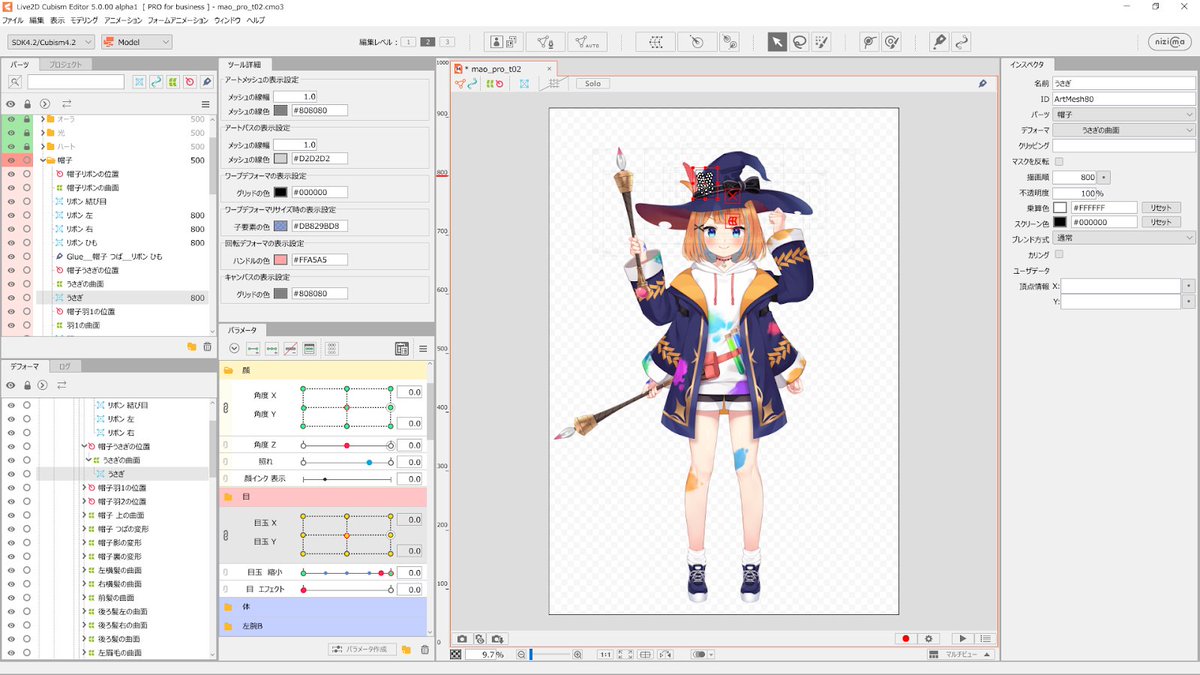This screenshot has height=675, width=1200.
Task: Hide the 帽子 folder with its eye toggle
Action: [11, 160]
